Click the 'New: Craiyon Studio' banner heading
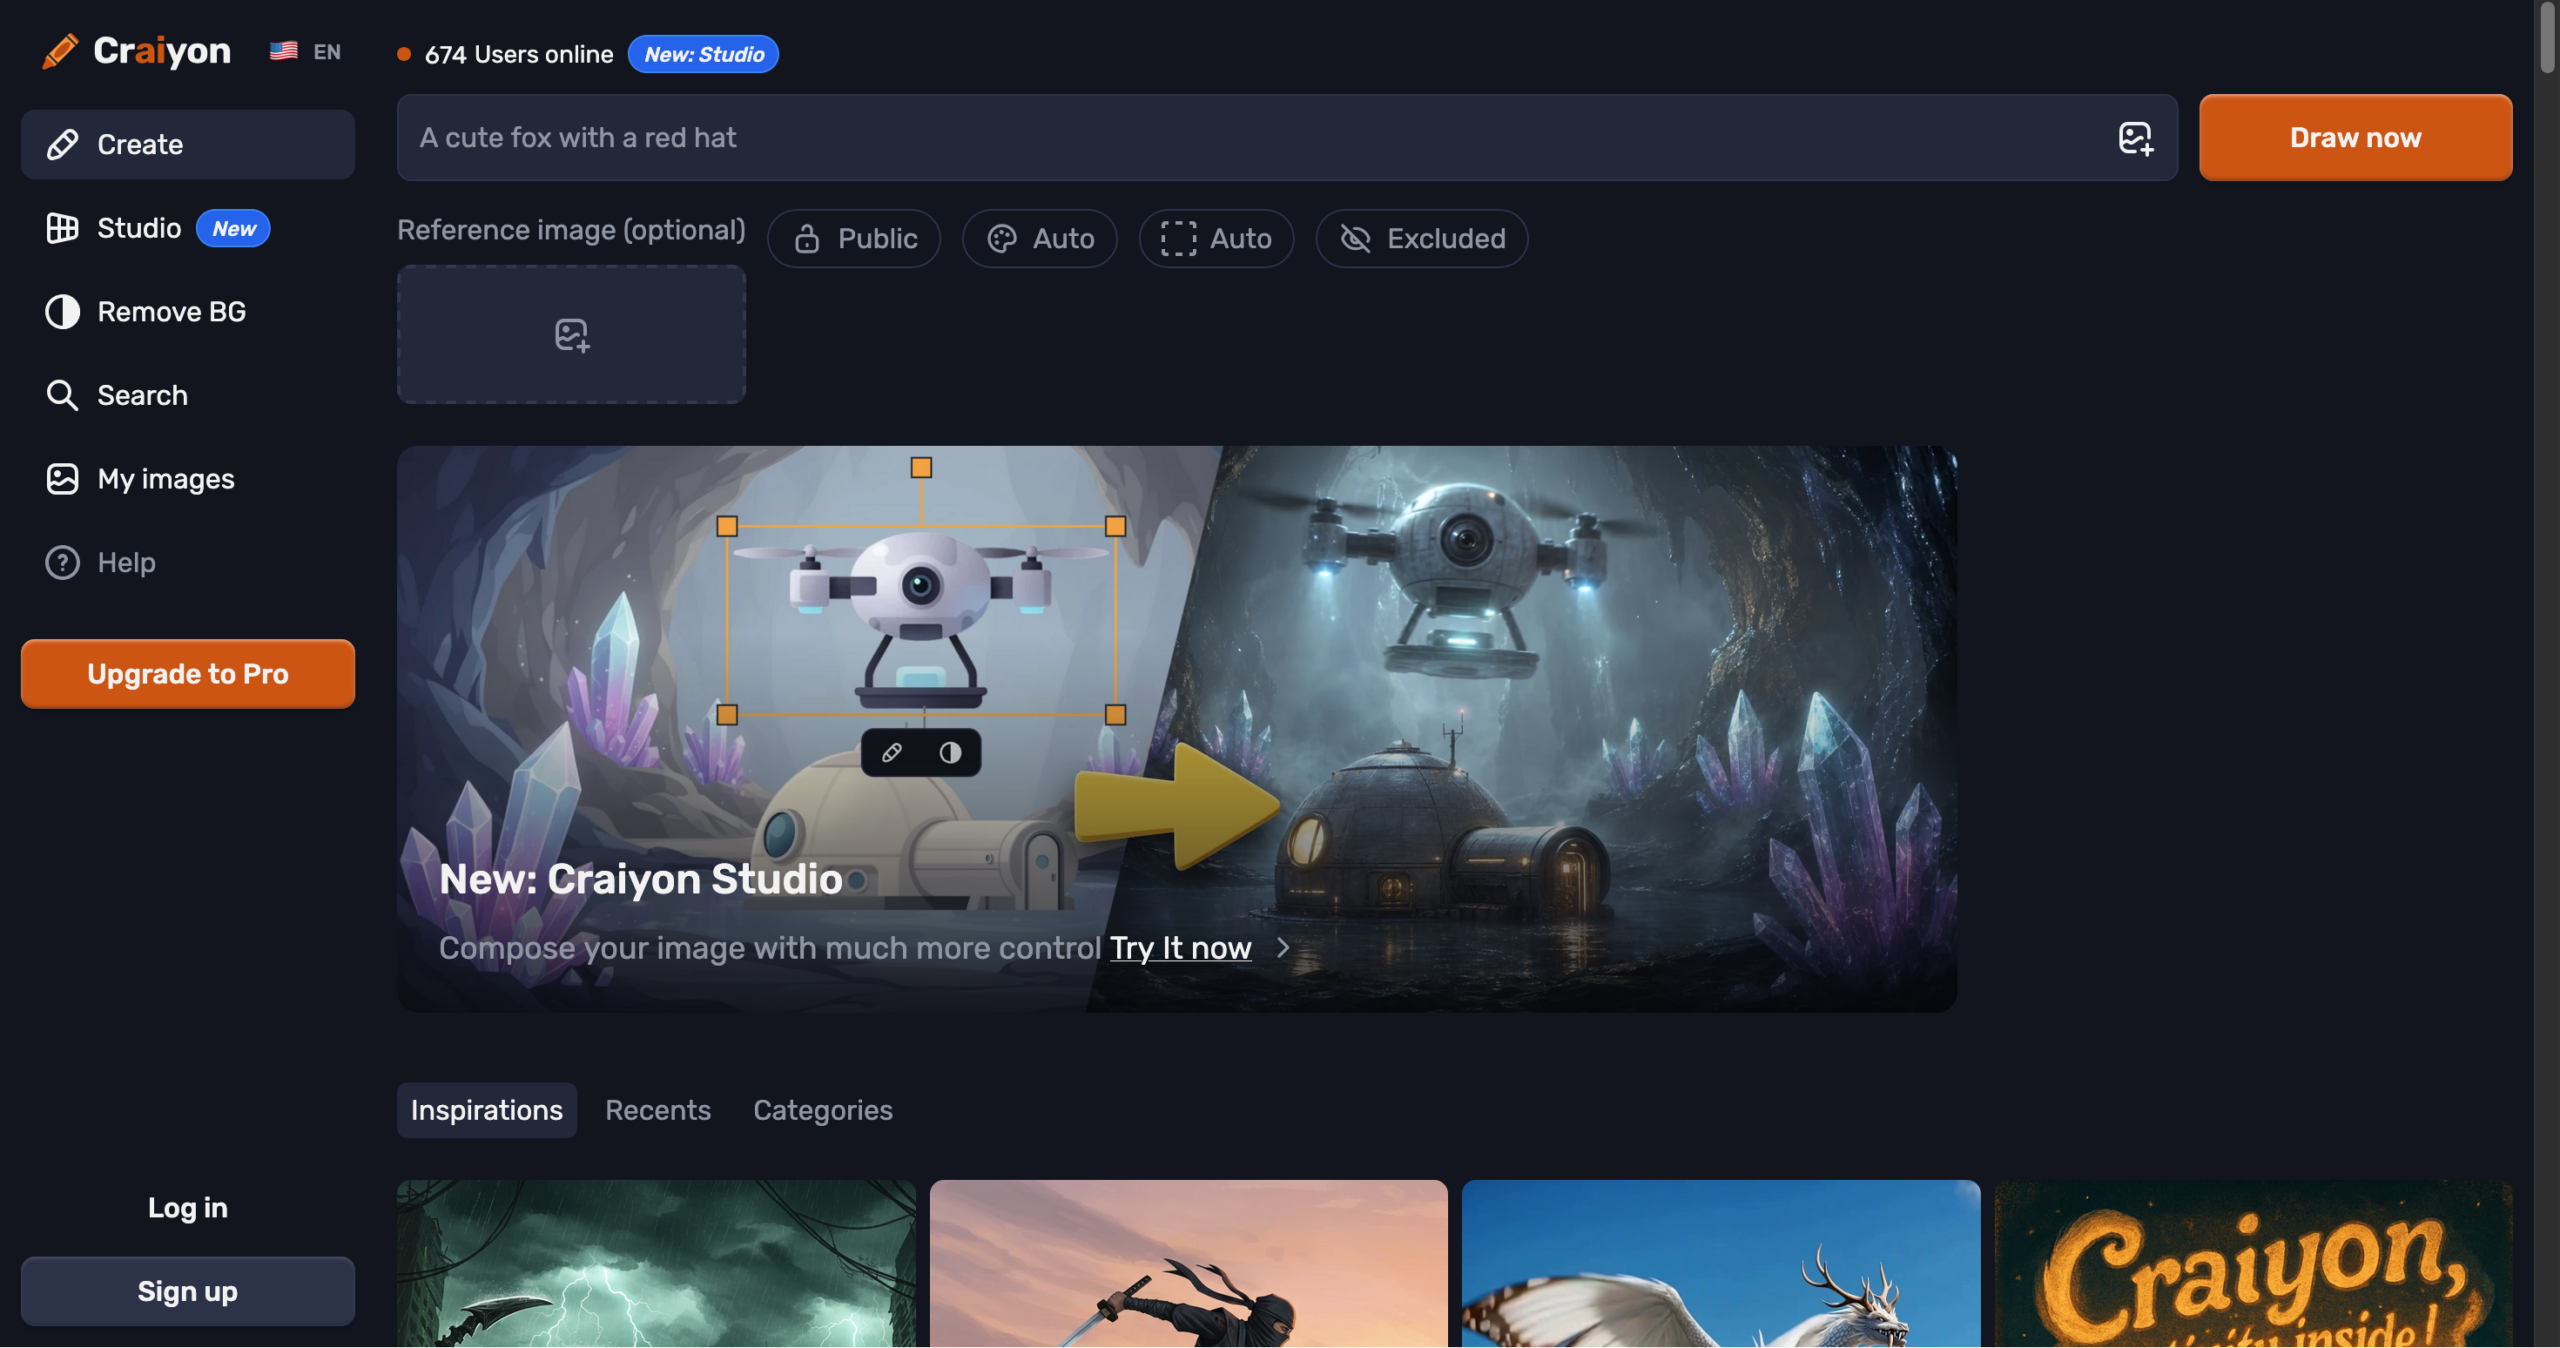 click(x=641, y=879)
